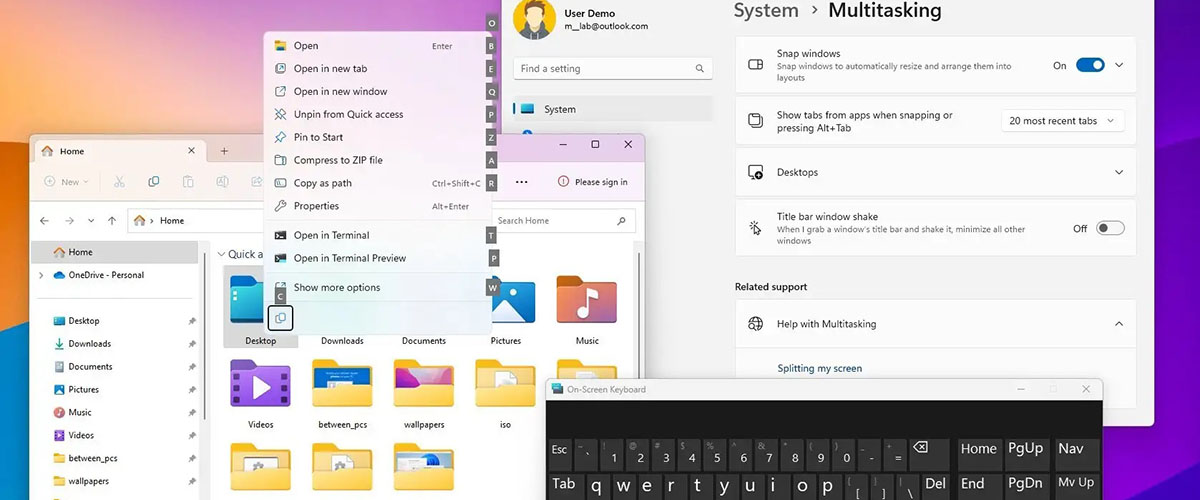The width and height of the screenshot is (1200, 500).
Task: Expand the Snap windows options chevron
Action: [x=1119, y=65]
